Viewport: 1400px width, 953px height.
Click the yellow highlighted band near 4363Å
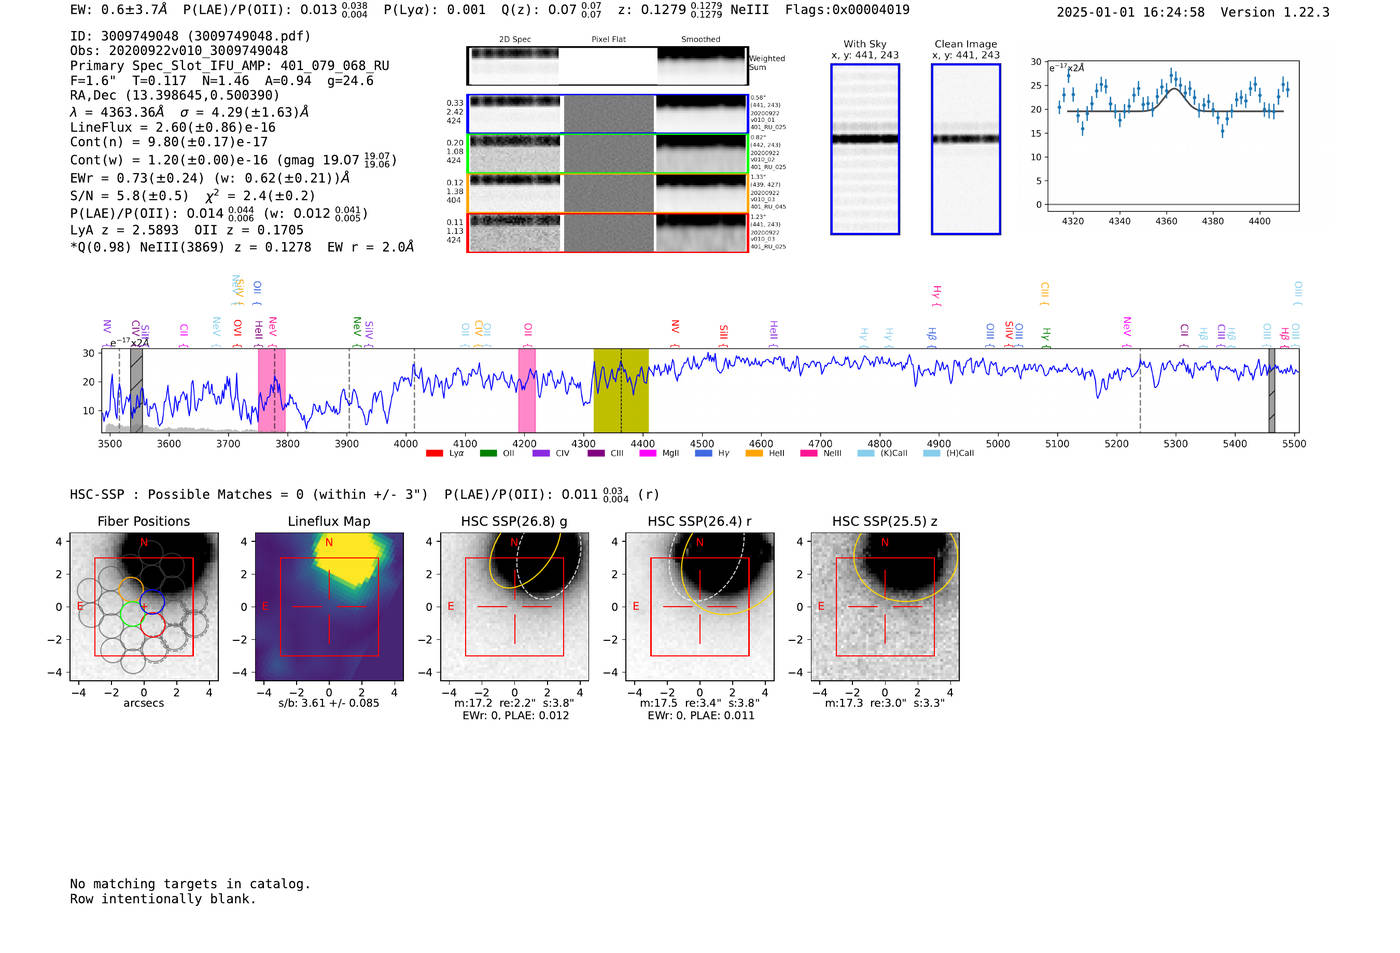(x=621, y=391)
